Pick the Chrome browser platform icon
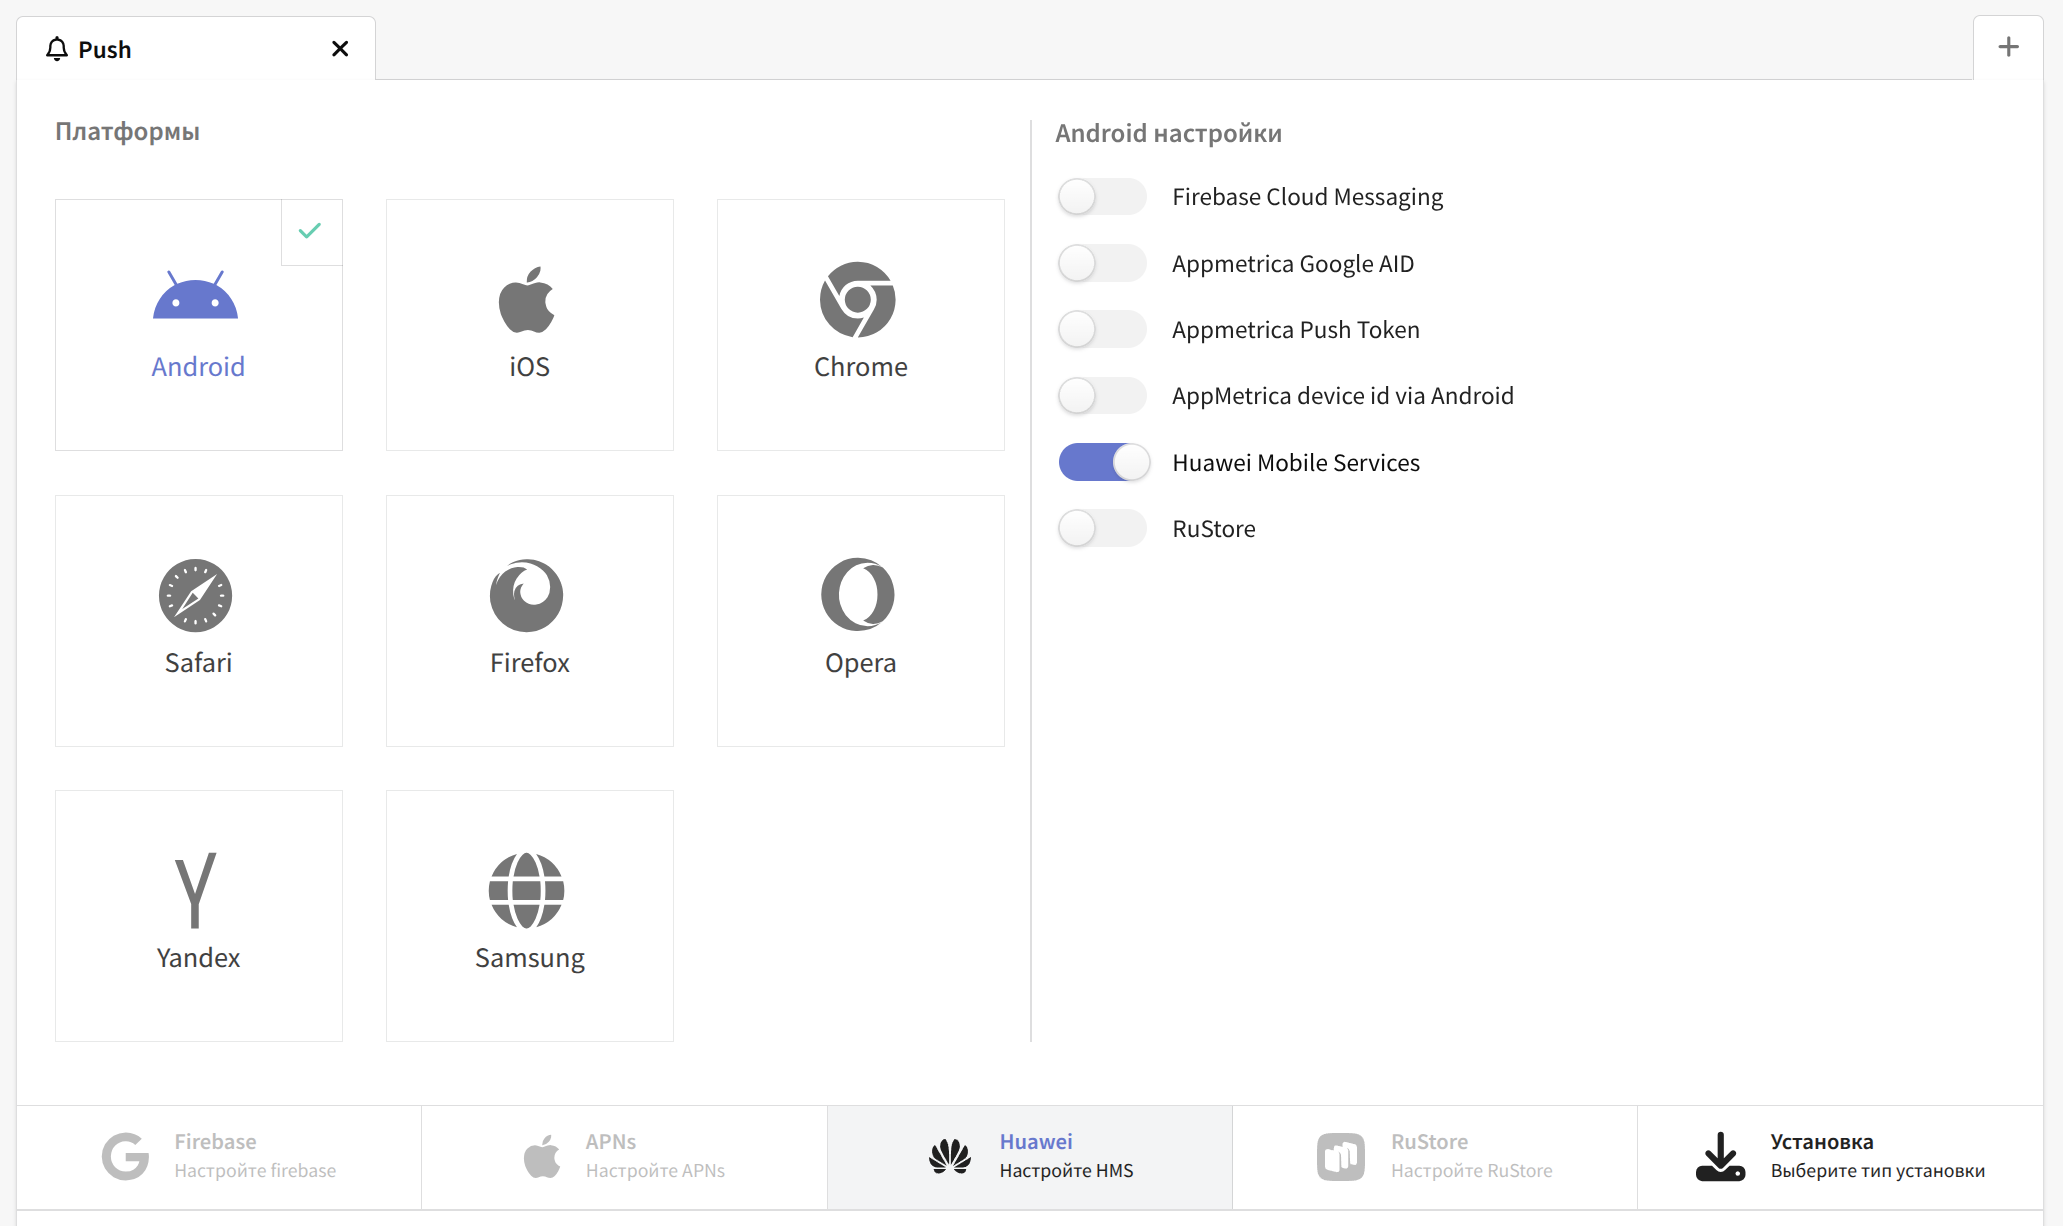Screen dimensions: 2063x1226 click(858, 300)
